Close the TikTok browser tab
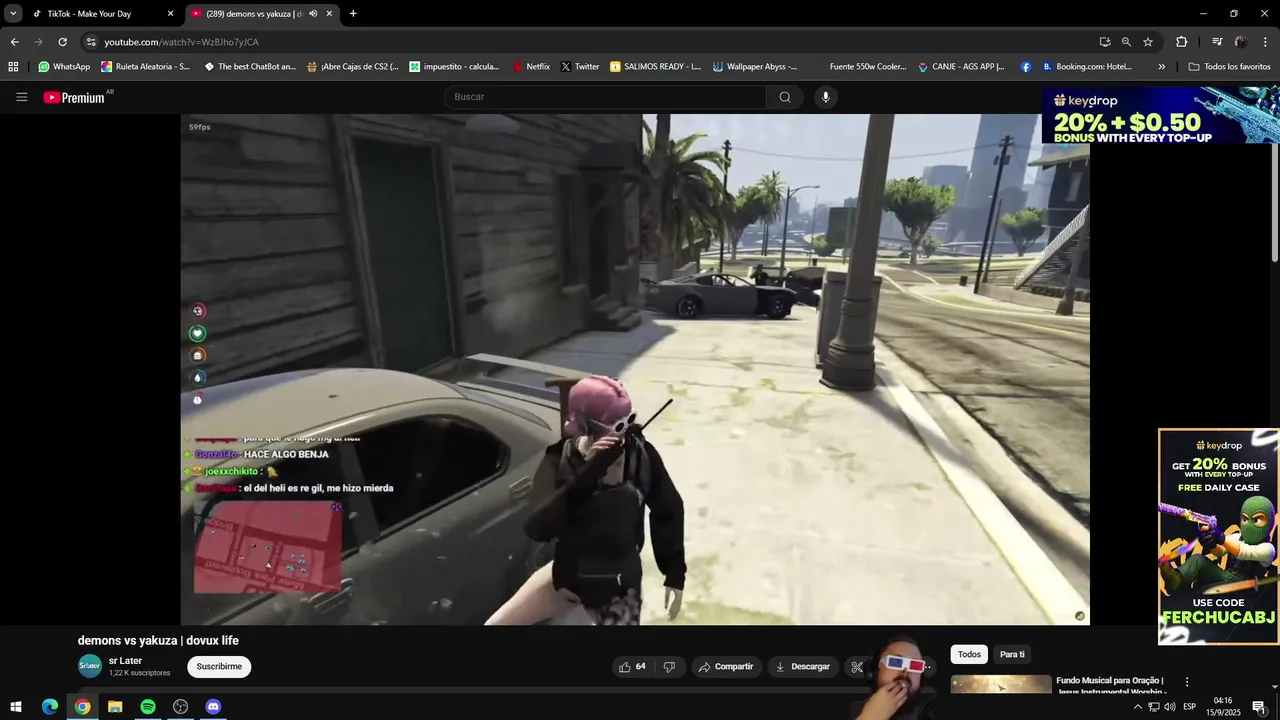This screenshot has height=720, width=1280. (x=170, y=14)
